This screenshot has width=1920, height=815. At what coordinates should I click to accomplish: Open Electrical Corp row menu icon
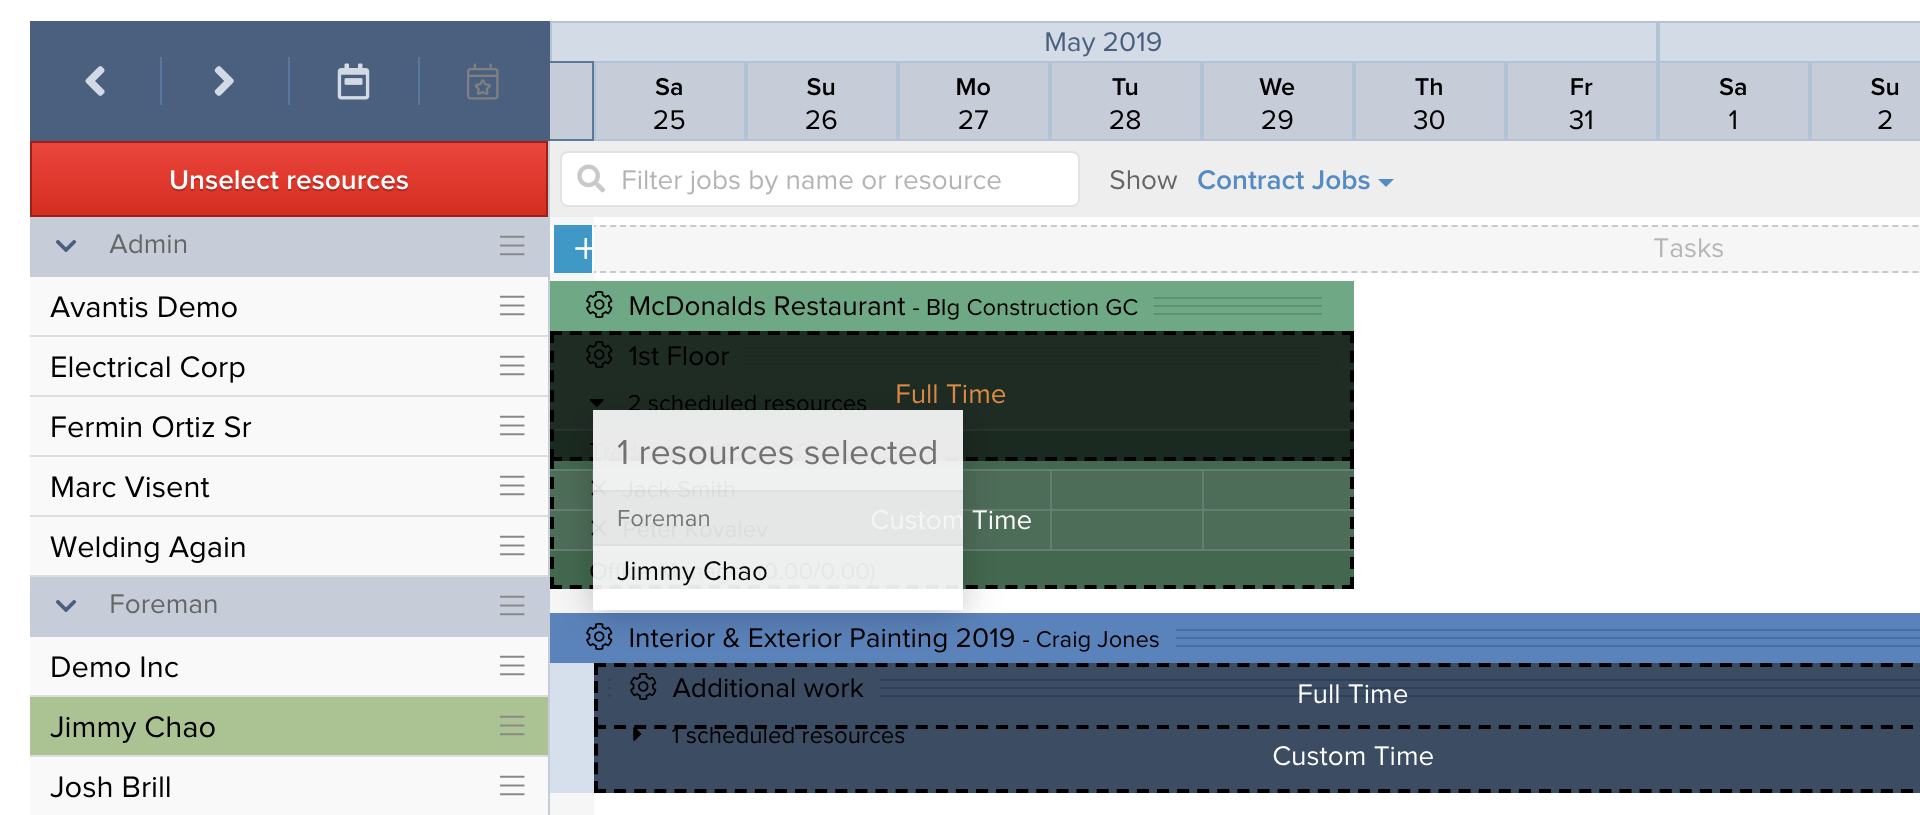tap(512, 366)
